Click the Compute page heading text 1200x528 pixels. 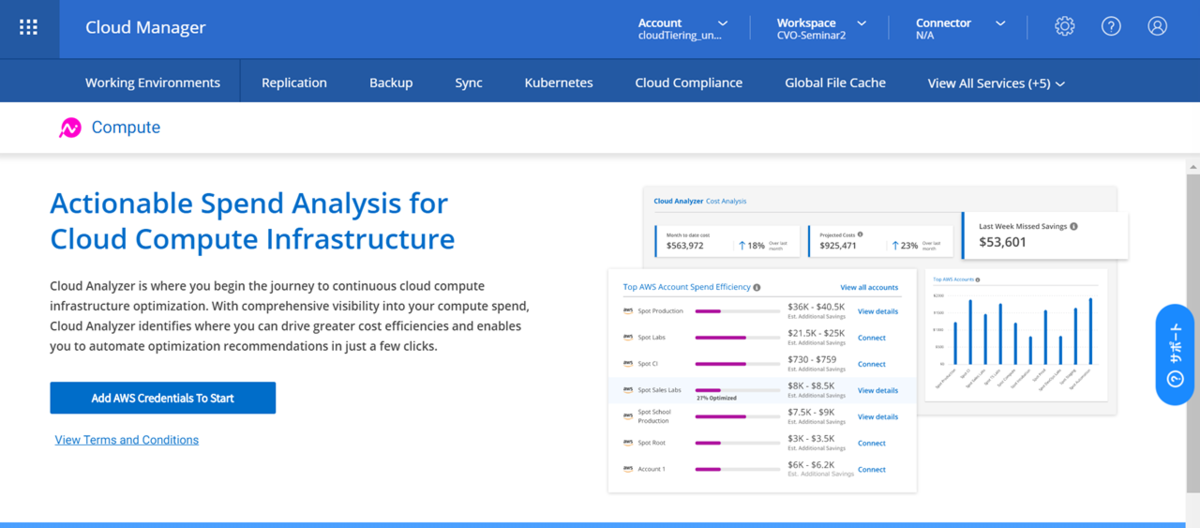126,128
